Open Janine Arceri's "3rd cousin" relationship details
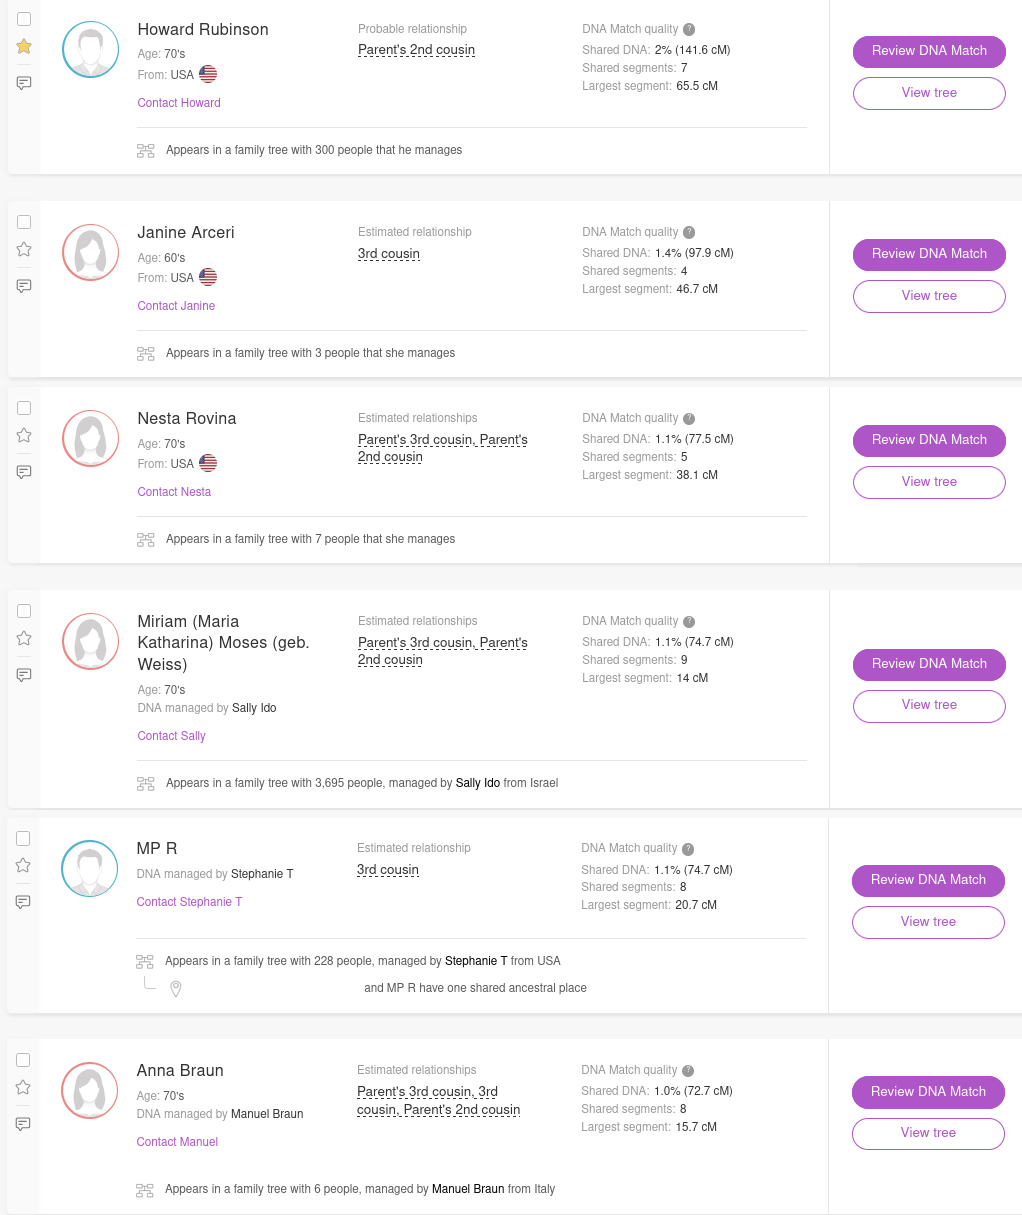This screenshot has width=1022, height=1215. (x=389, y=253)
